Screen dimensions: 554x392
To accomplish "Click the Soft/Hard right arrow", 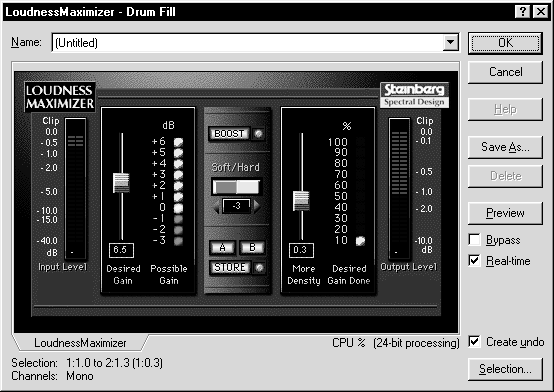I will (257, 206).
